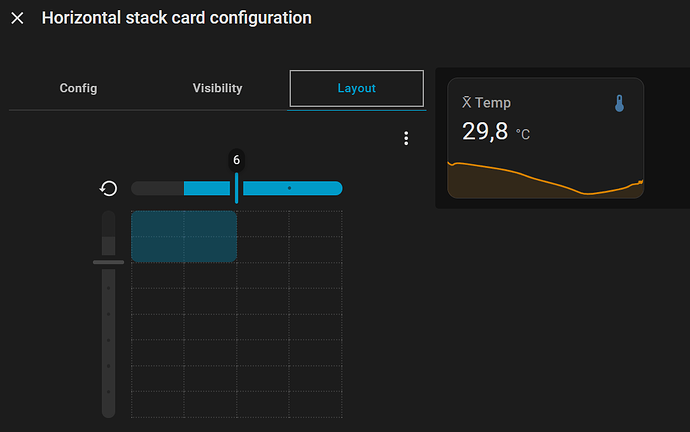Select the Layout tab
This screenshot has width=690, height=432.
point(357,88)
